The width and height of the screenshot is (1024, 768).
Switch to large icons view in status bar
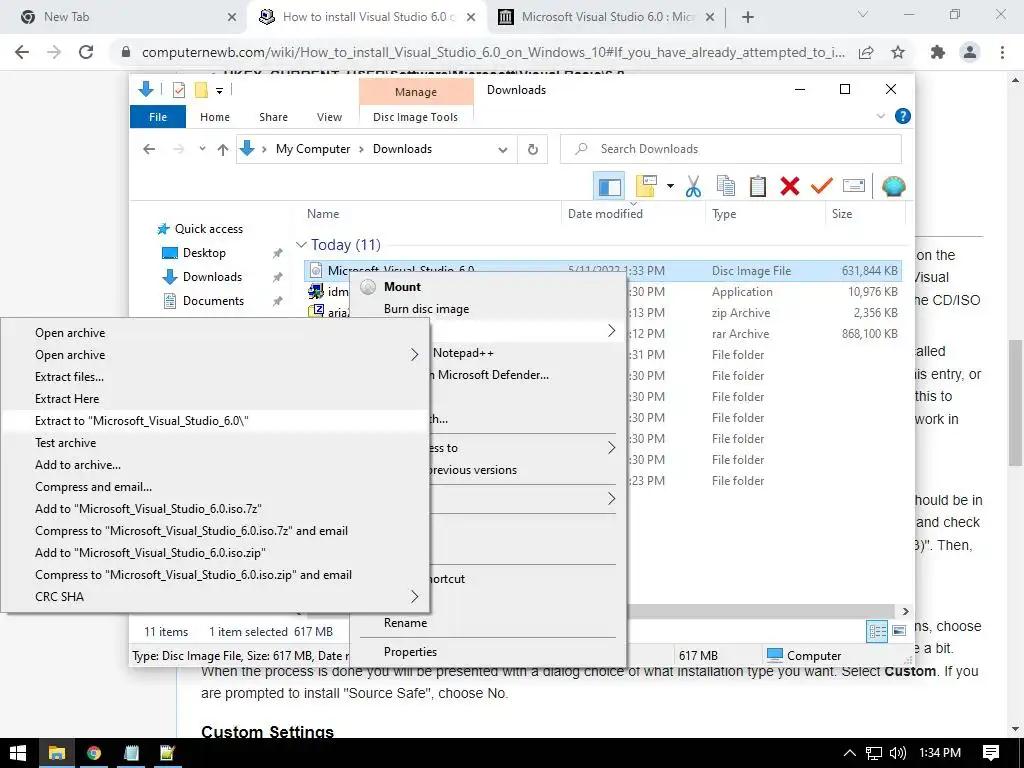[899, 631]
